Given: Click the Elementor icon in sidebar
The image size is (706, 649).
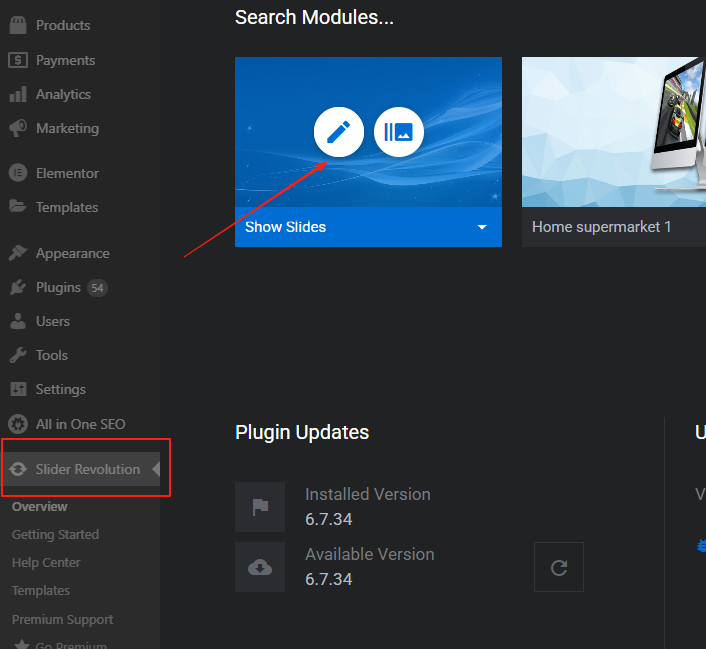Looking at the screenshot, I should tap(18, 173).
